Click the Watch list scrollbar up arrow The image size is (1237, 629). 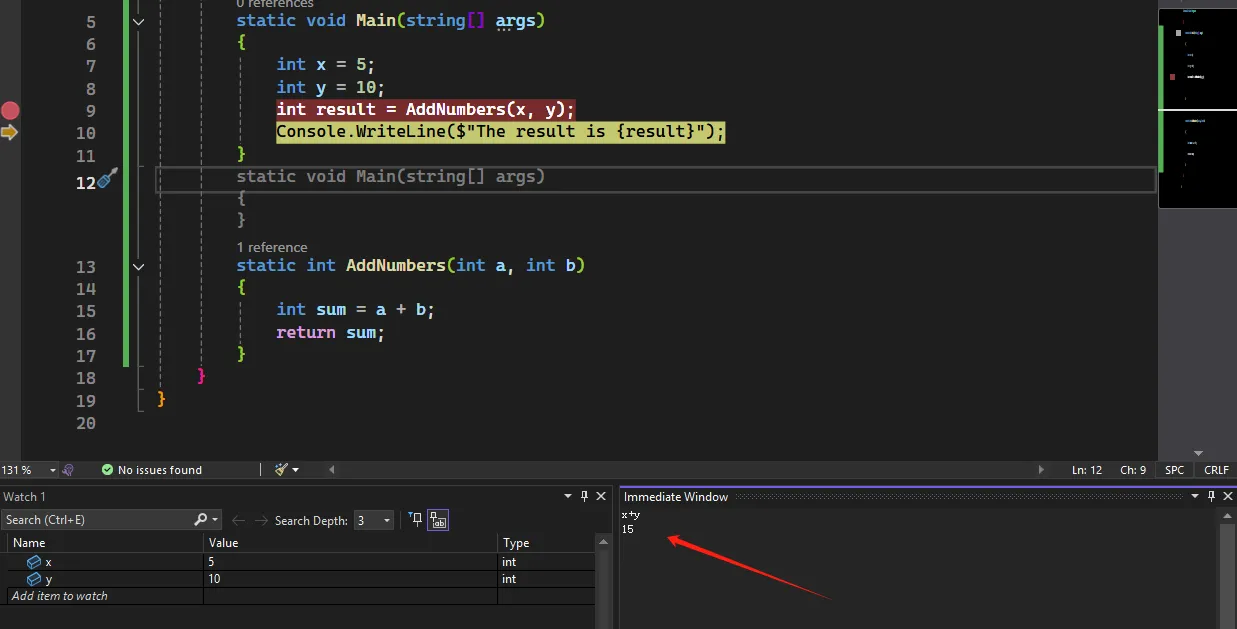coord(603,541)
